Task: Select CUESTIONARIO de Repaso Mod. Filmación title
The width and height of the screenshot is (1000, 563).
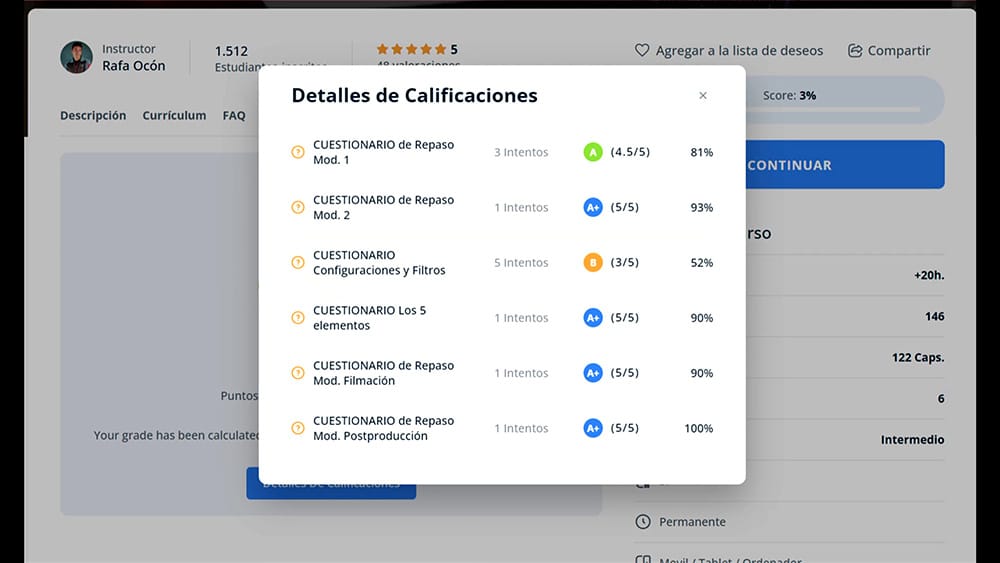Action: click(x=383, y=373)
